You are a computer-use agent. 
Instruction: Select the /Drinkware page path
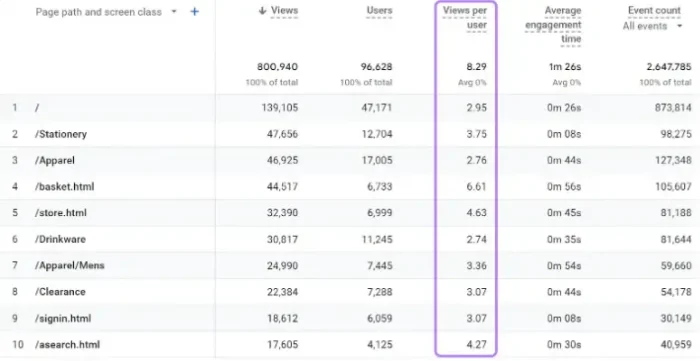click(60, 239)
